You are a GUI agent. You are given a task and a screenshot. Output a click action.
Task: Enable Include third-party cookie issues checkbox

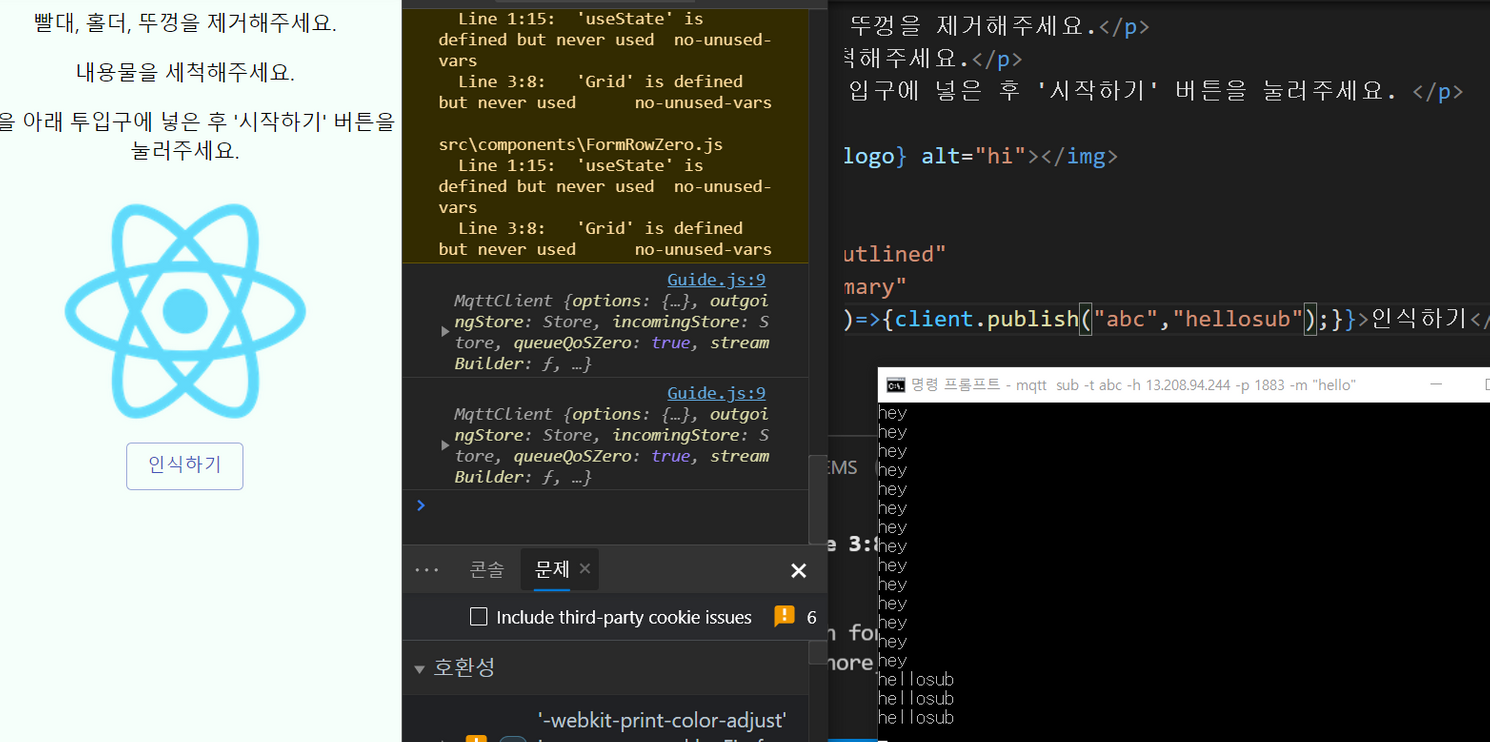pos(479,617)
